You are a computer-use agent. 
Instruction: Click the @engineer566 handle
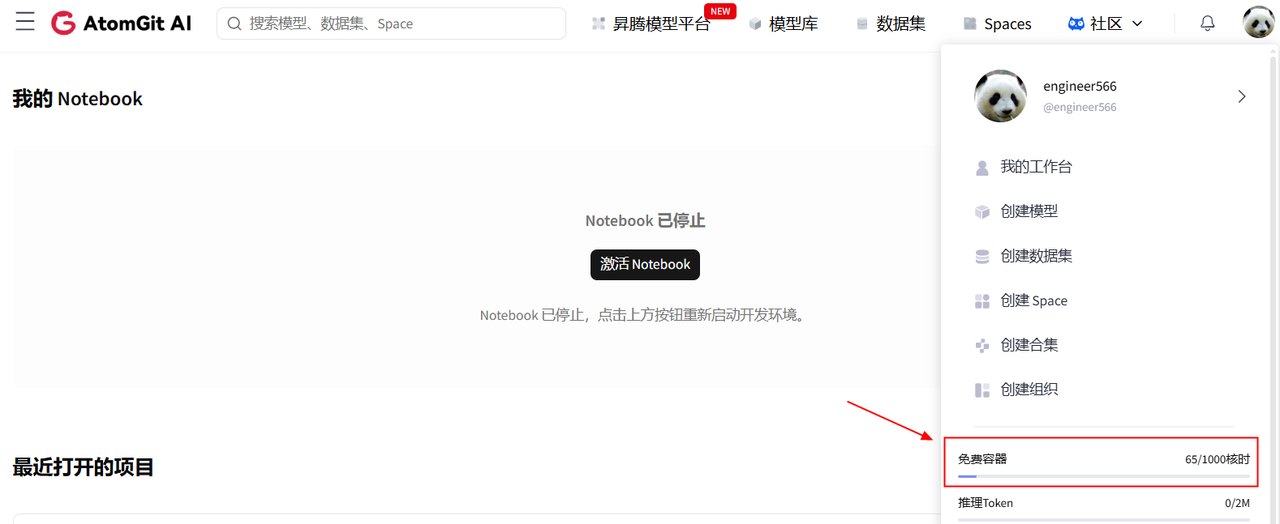[x=1079, y=107]
